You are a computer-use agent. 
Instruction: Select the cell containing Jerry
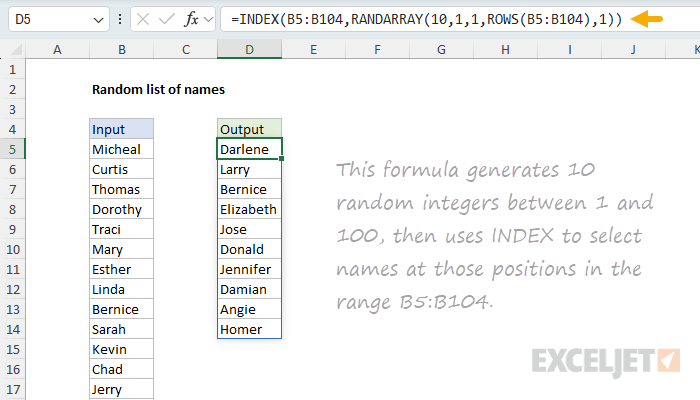click(x=121, y=390)
